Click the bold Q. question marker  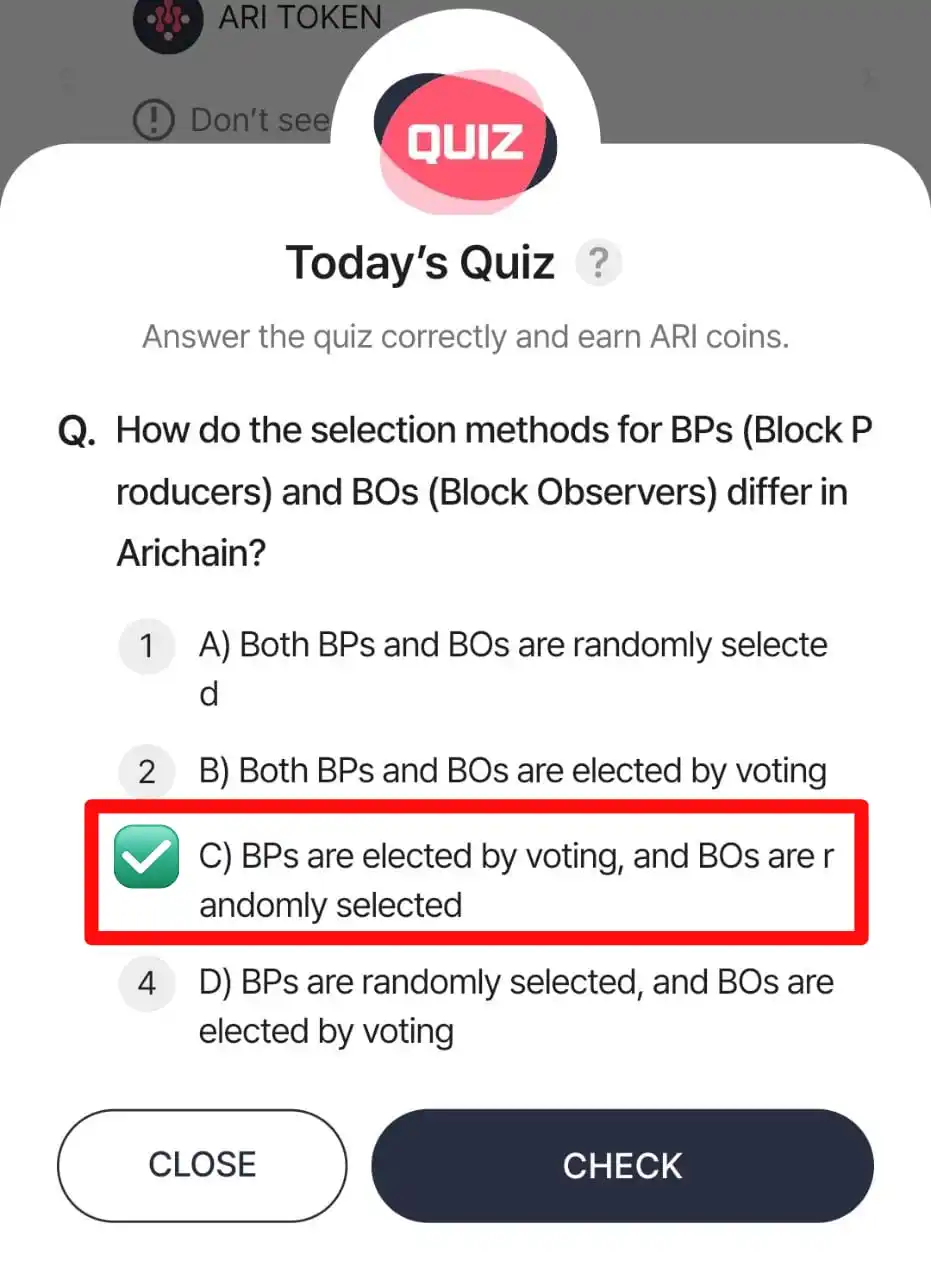pyautogui.click(x=78, y=433)
